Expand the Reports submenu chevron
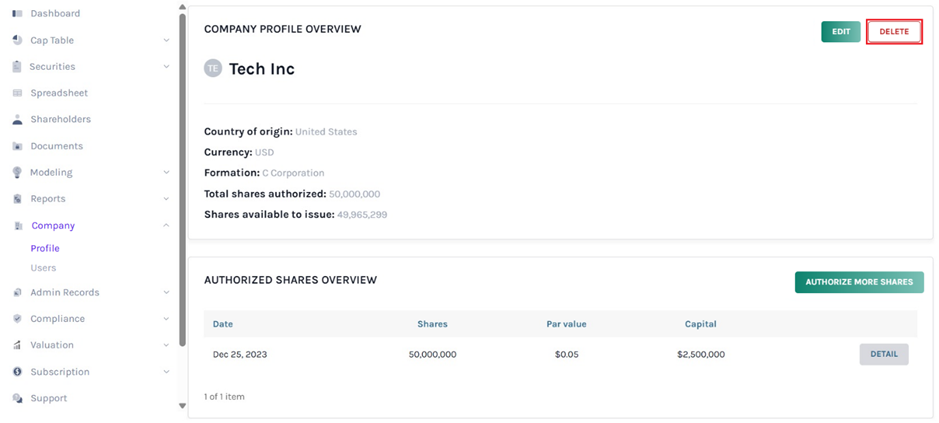939x423 pixels. pos(166,199)
